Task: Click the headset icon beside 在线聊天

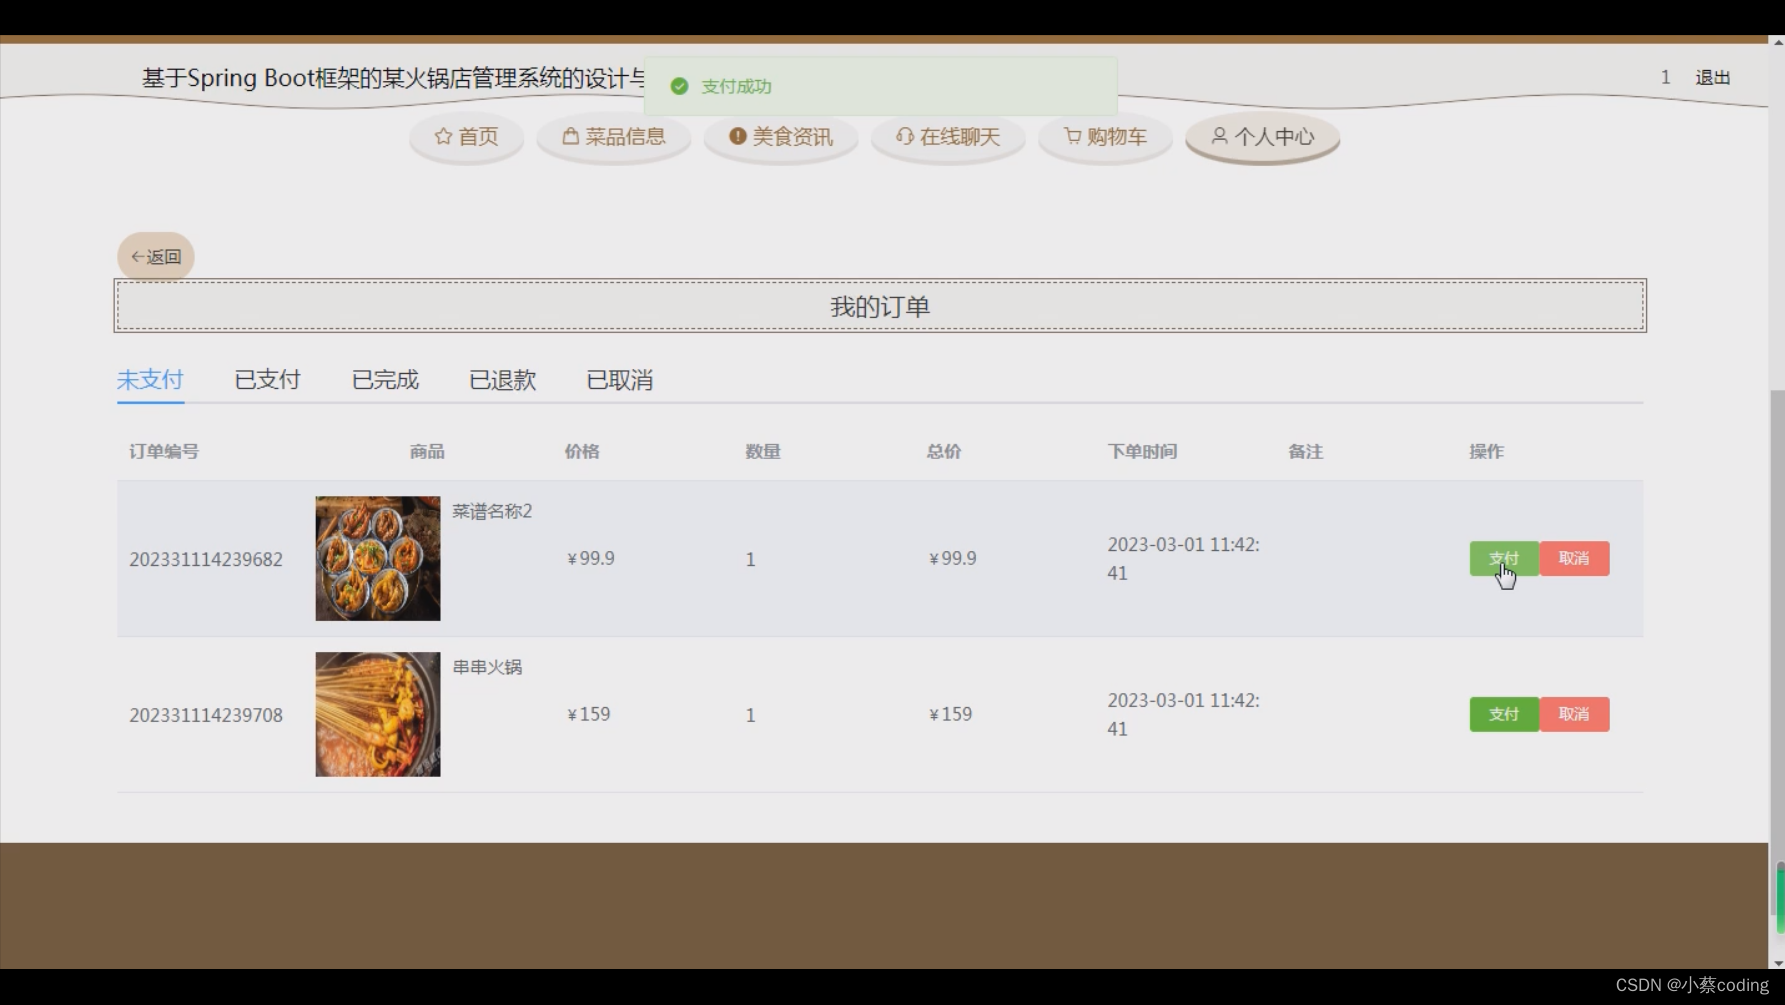Action: pyautogui.click(x=904, y=136)
